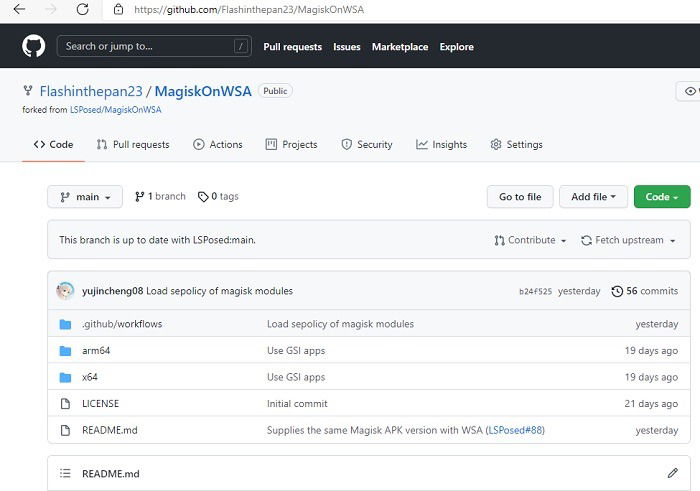Open the MagiskOnWSA repository link
This screenshot has width=700, height=491.
click(x=203, y=91)
